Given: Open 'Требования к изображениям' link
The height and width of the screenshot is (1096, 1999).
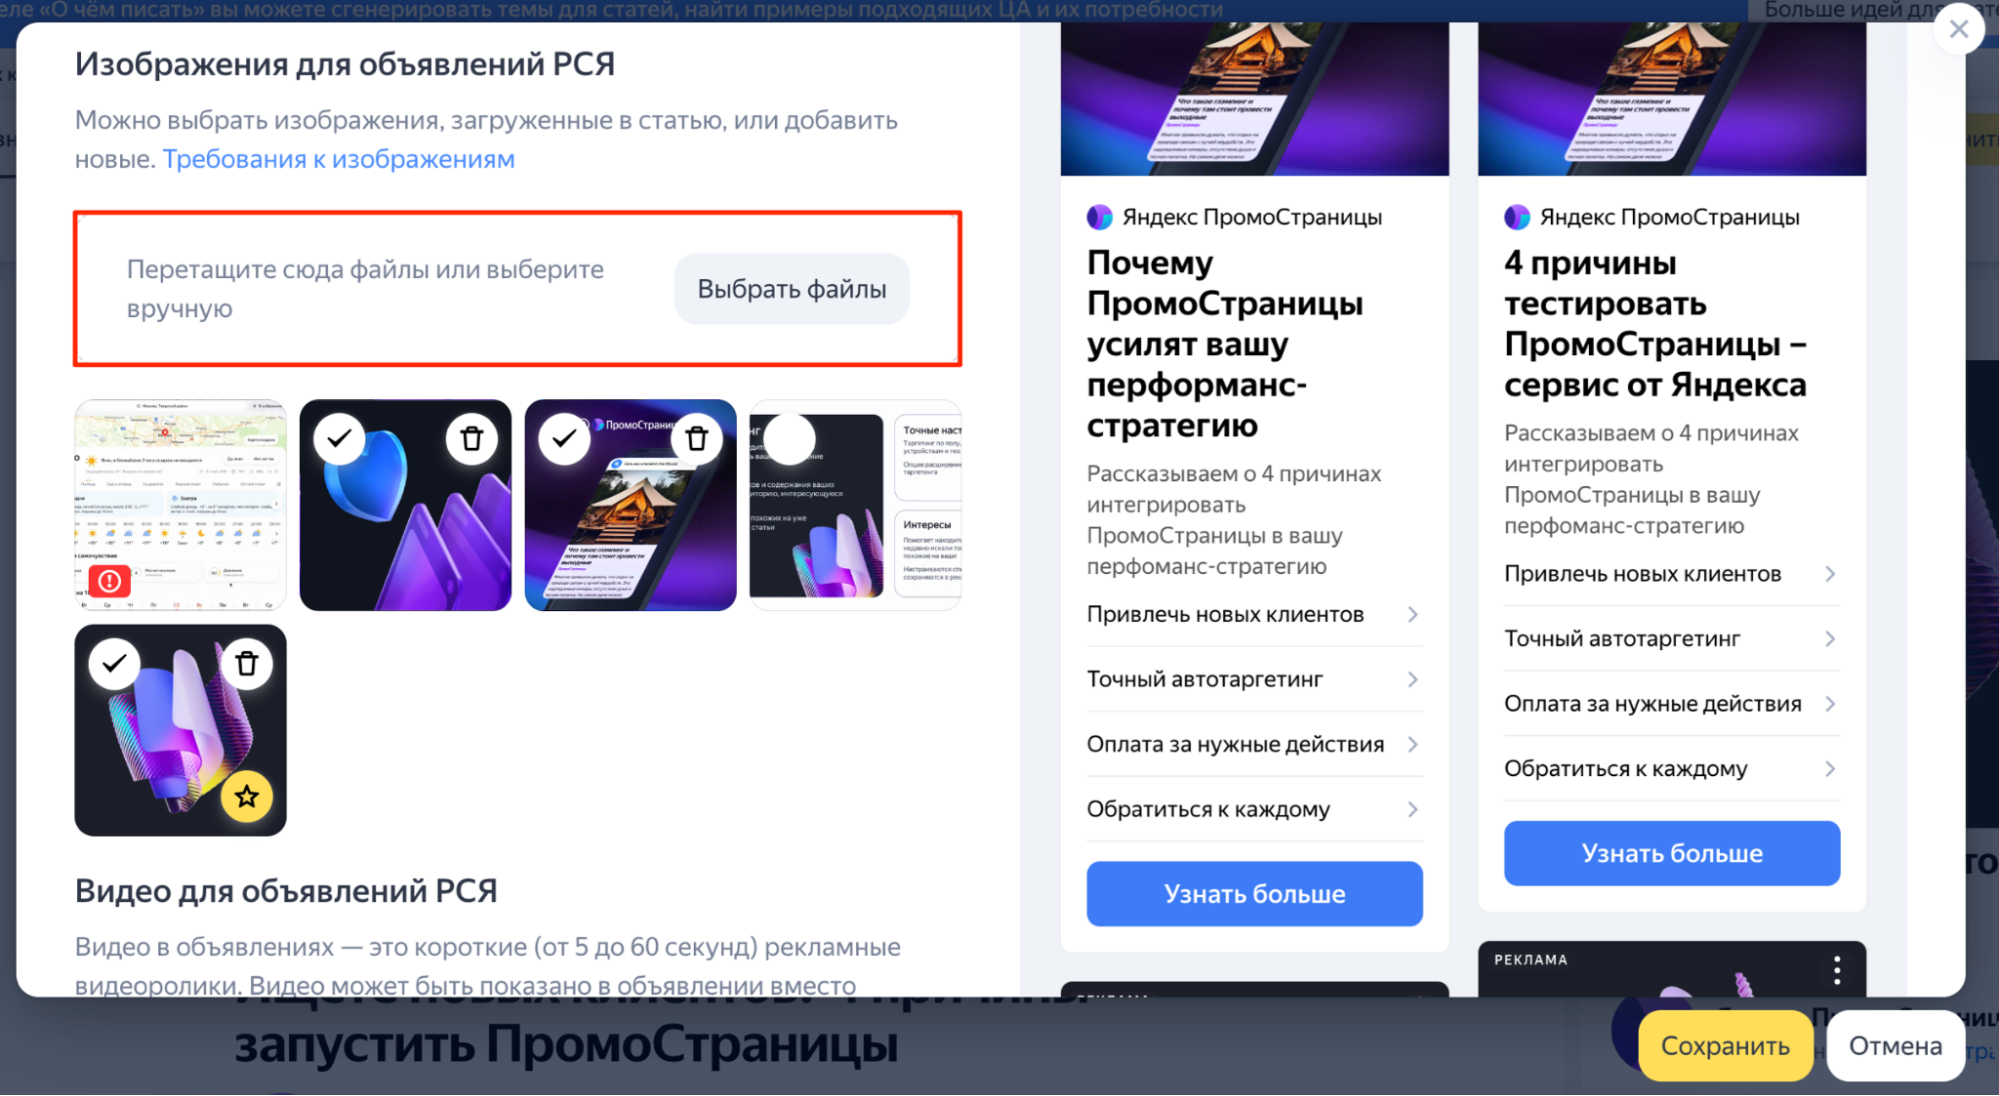Looking at the screenshot, I should (338, 159).
